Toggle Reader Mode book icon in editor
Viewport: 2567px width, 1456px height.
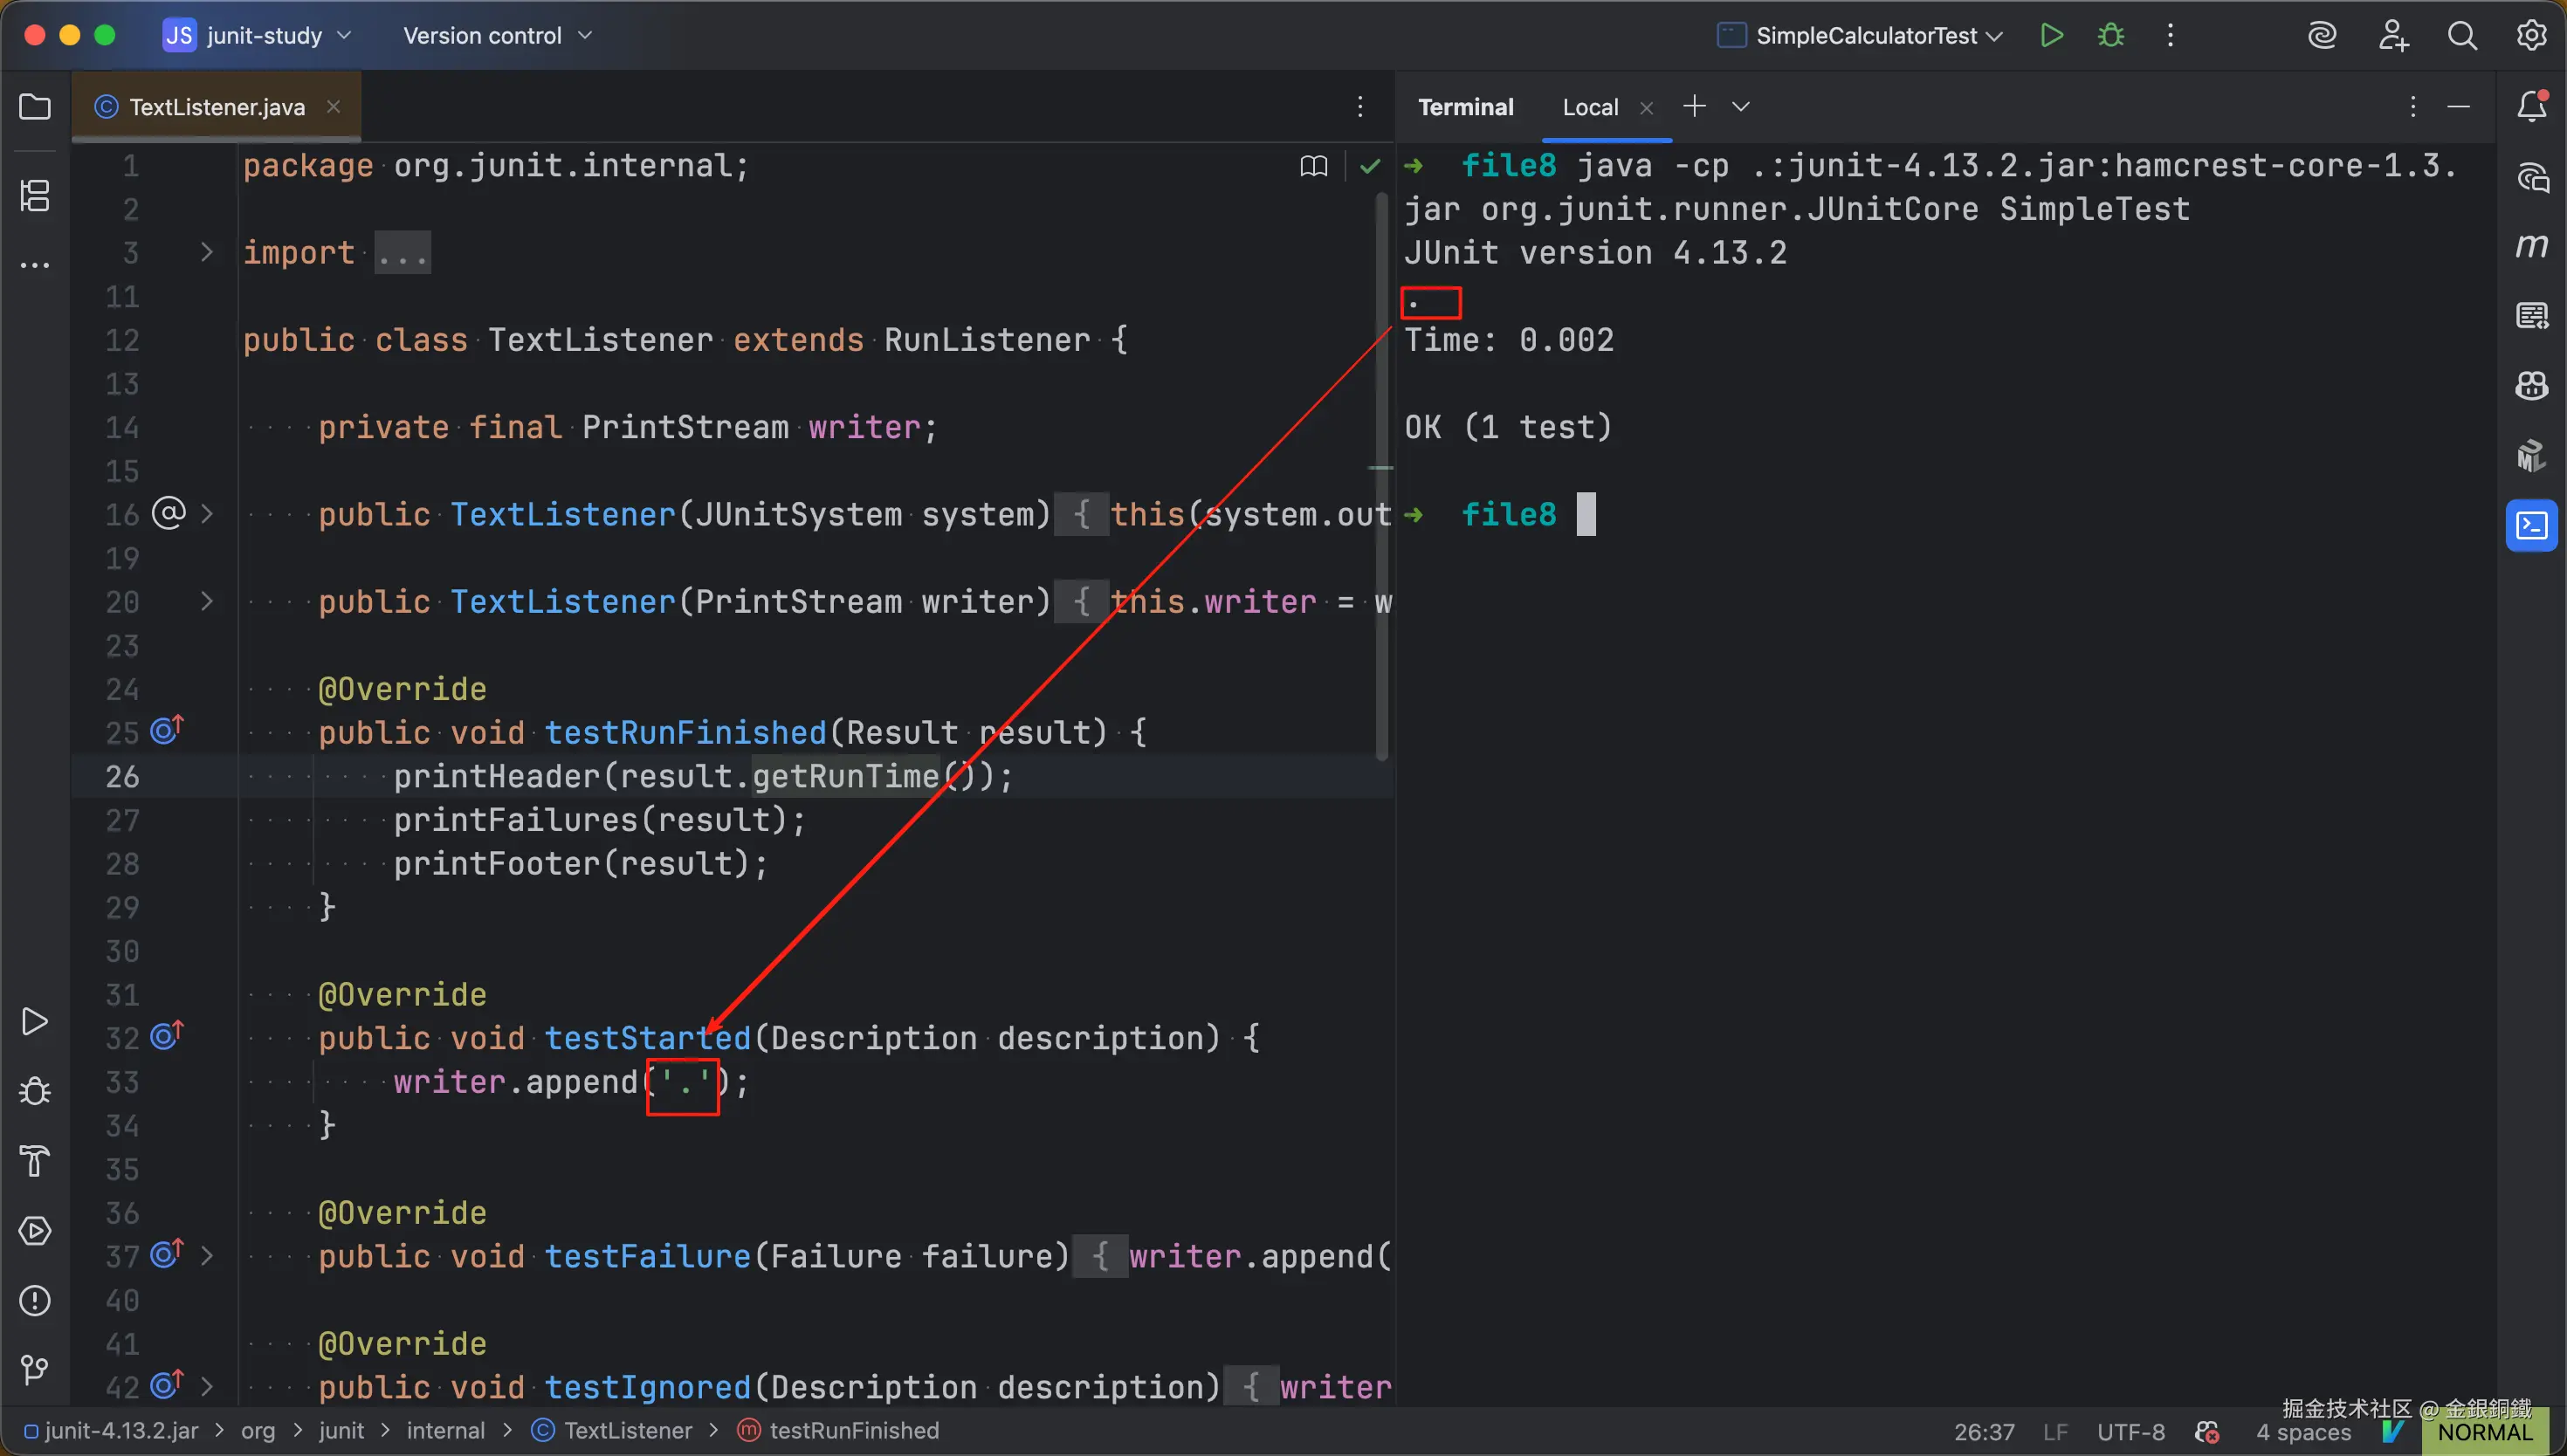[x=1314, y=166]
